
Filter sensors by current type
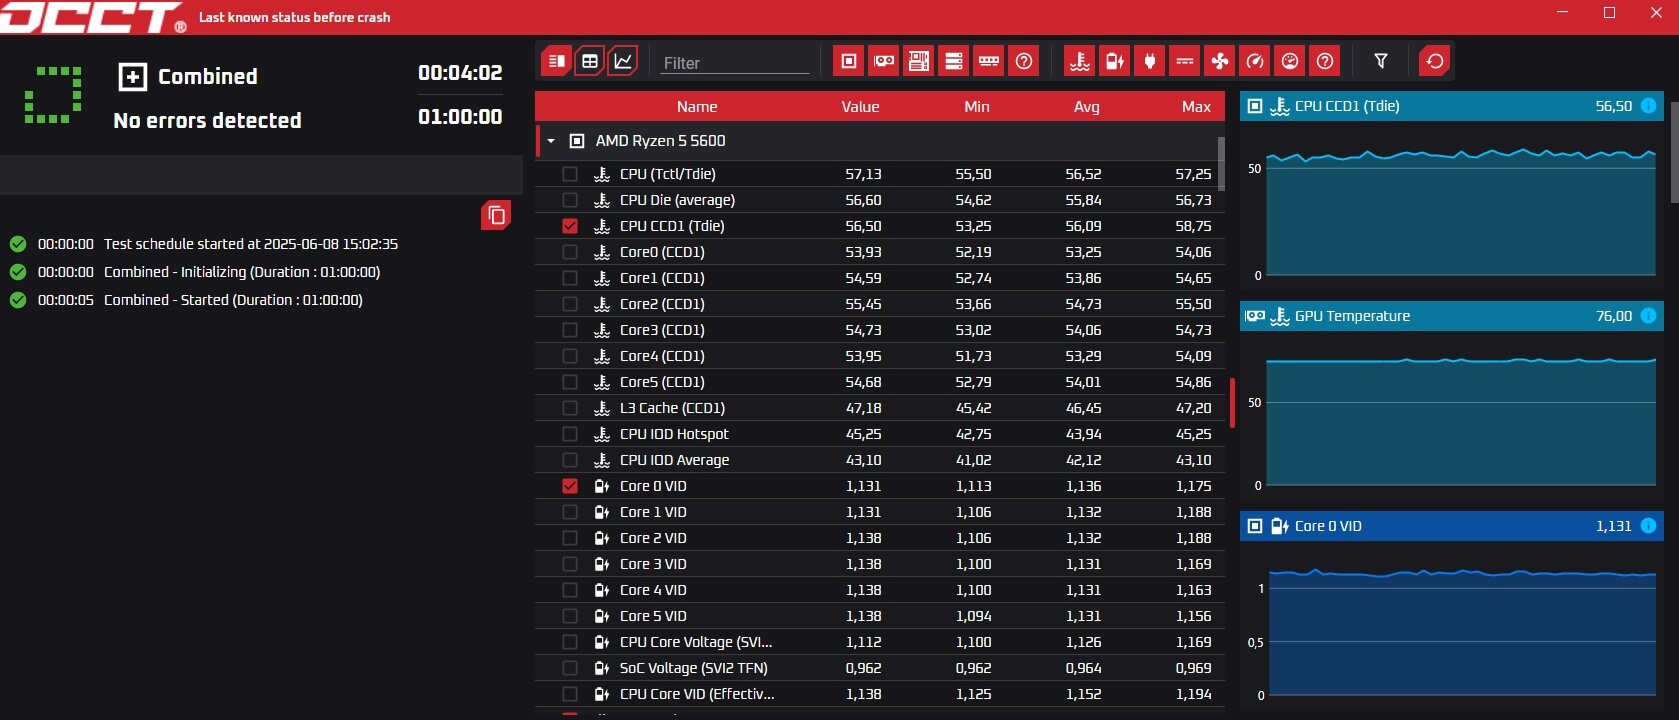point(1185,61)
